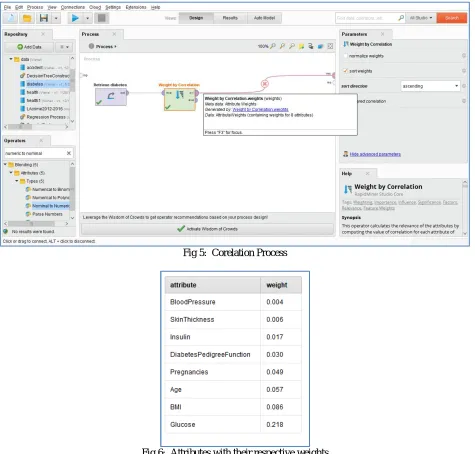
Task: Switch to the Auto Model view
Action: click(265, 18)
